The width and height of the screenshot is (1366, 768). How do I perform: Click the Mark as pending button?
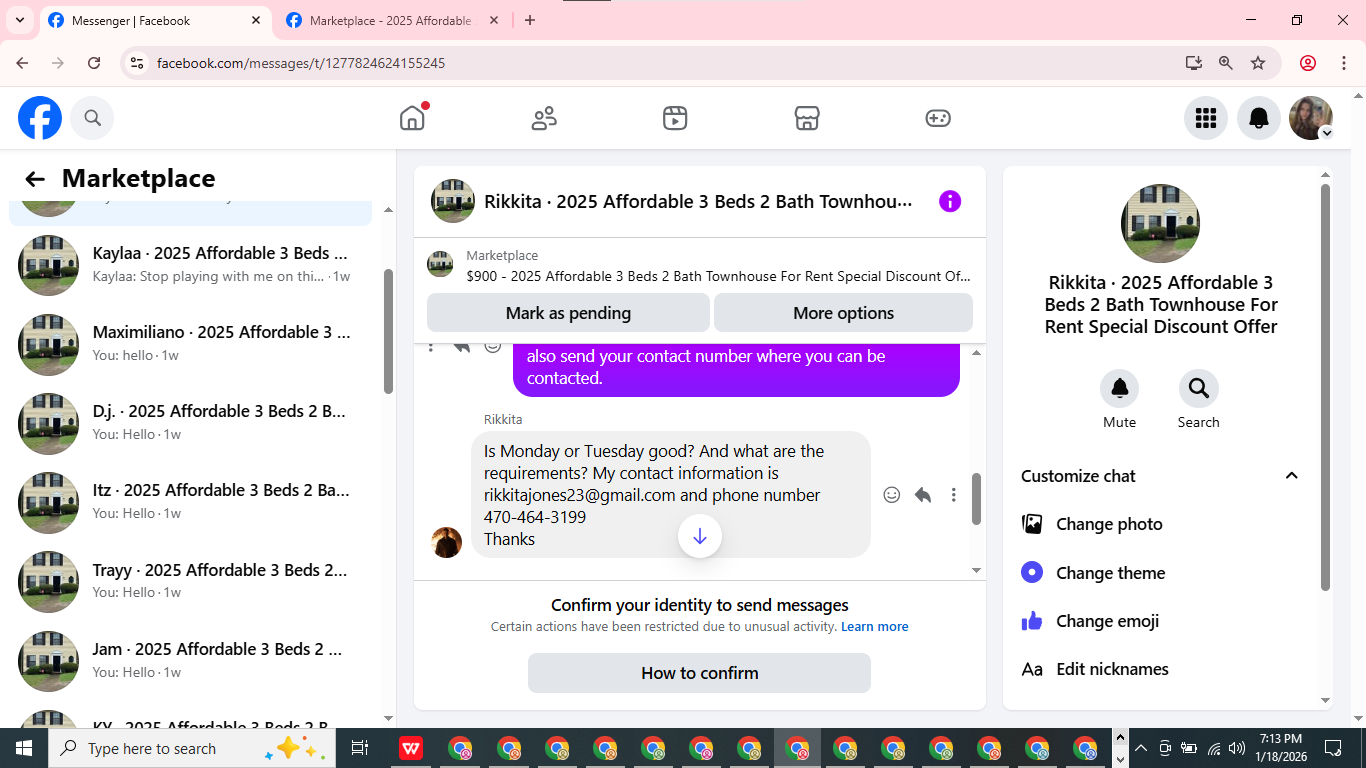tap(568, 313)
